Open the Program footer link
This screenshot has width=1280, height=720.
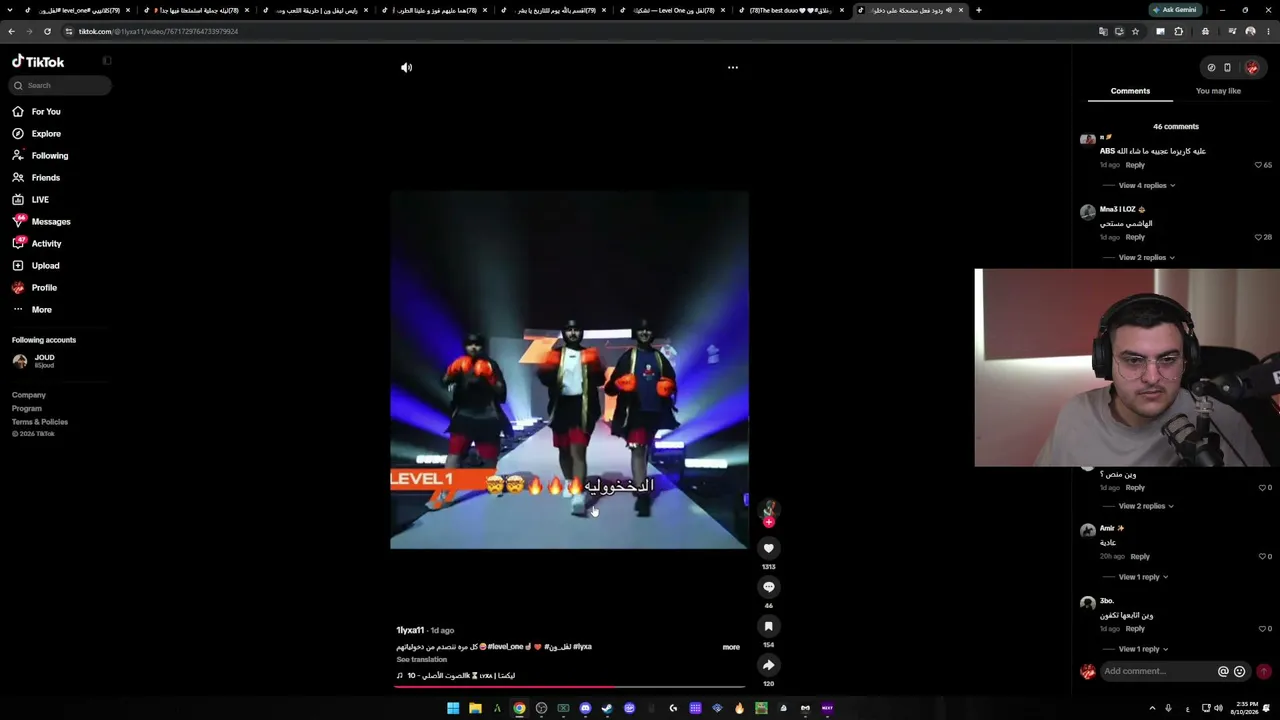(x=27, y=408)
